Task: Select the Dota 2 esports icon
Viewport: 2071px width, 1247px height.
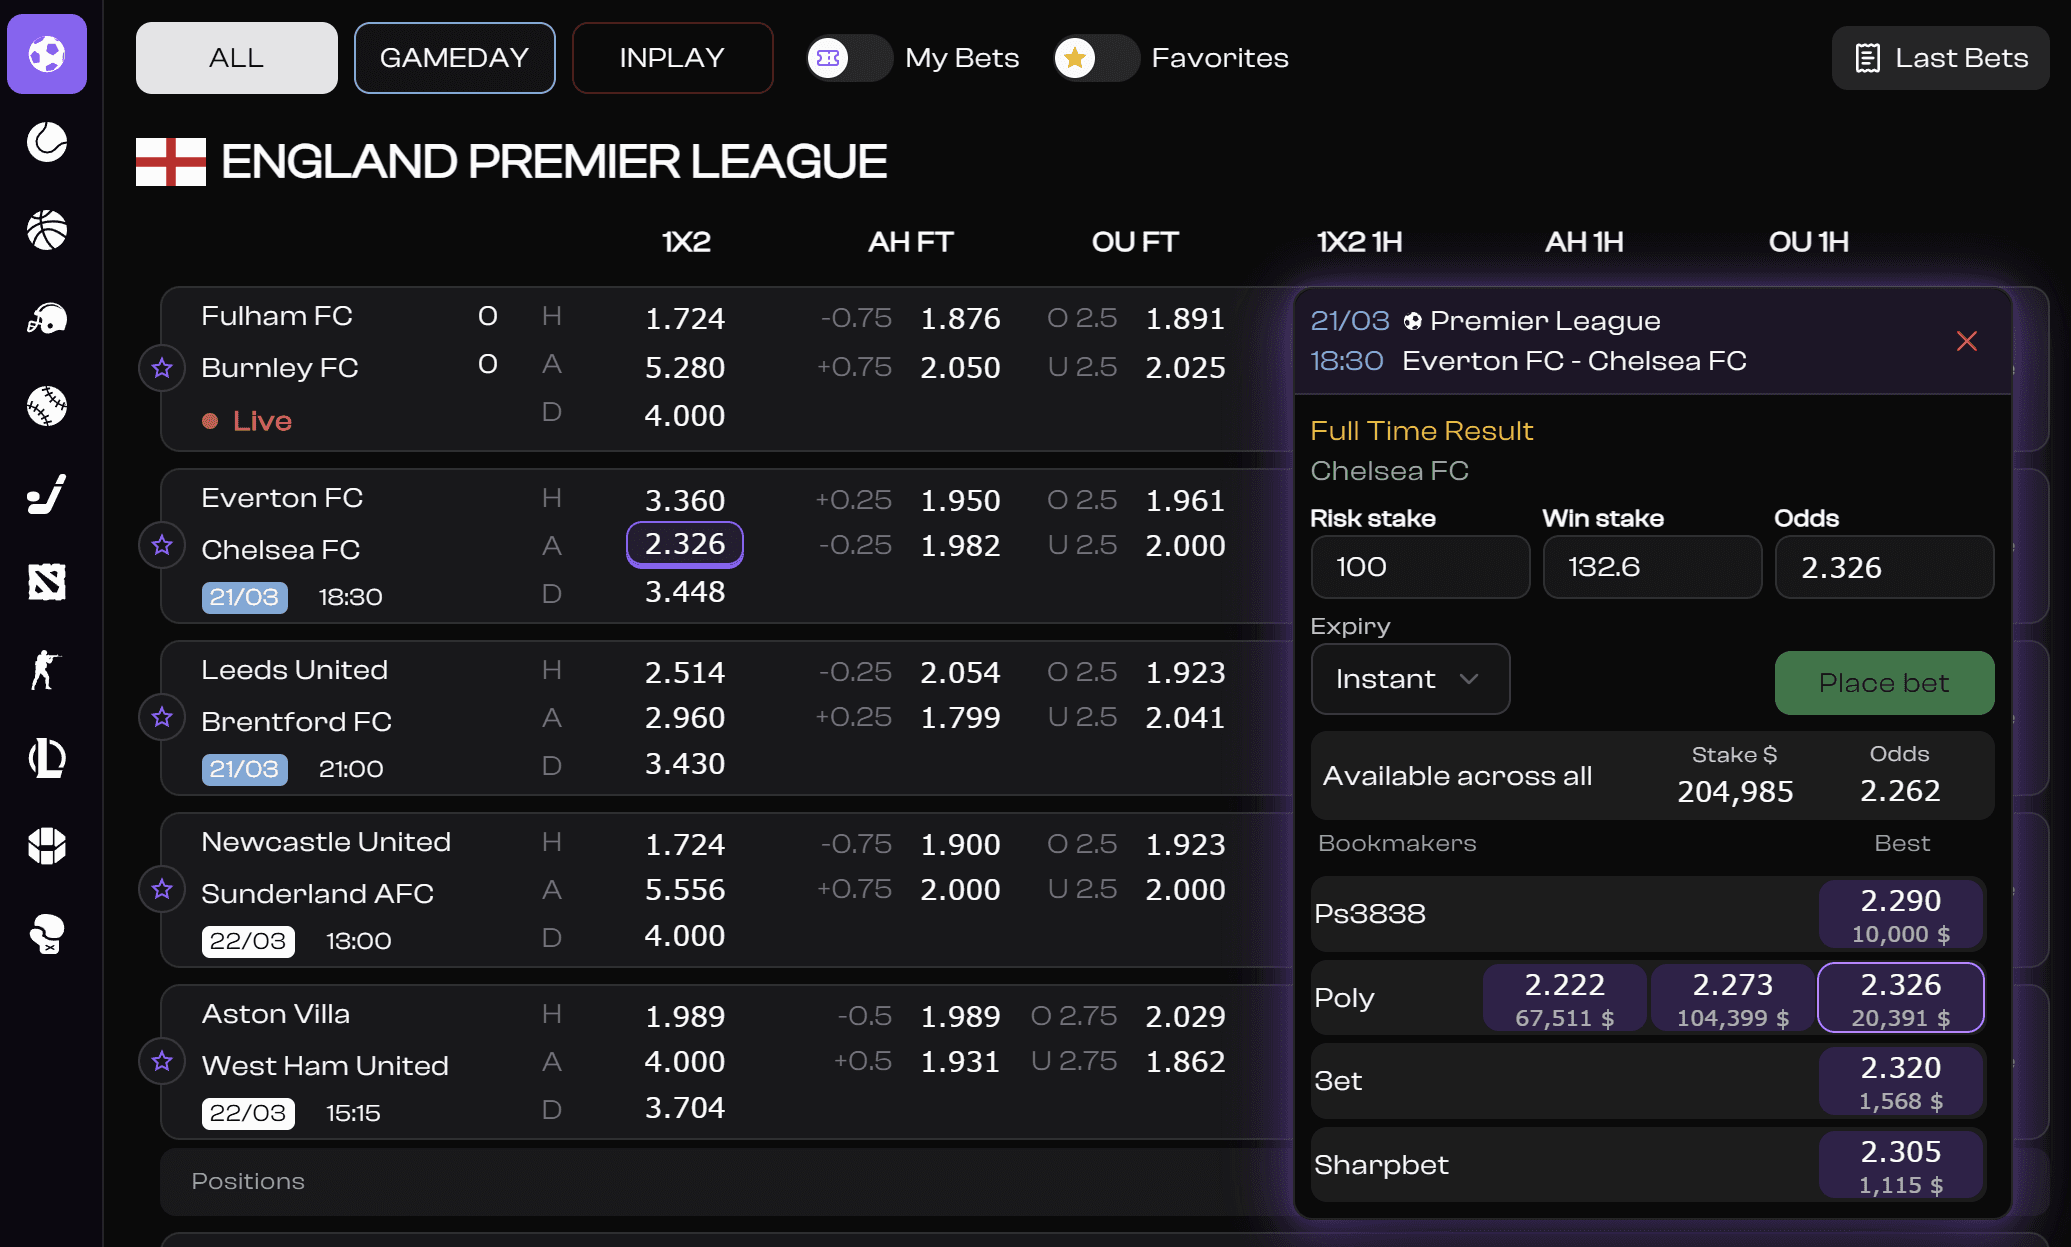Action: coord(47,582)
